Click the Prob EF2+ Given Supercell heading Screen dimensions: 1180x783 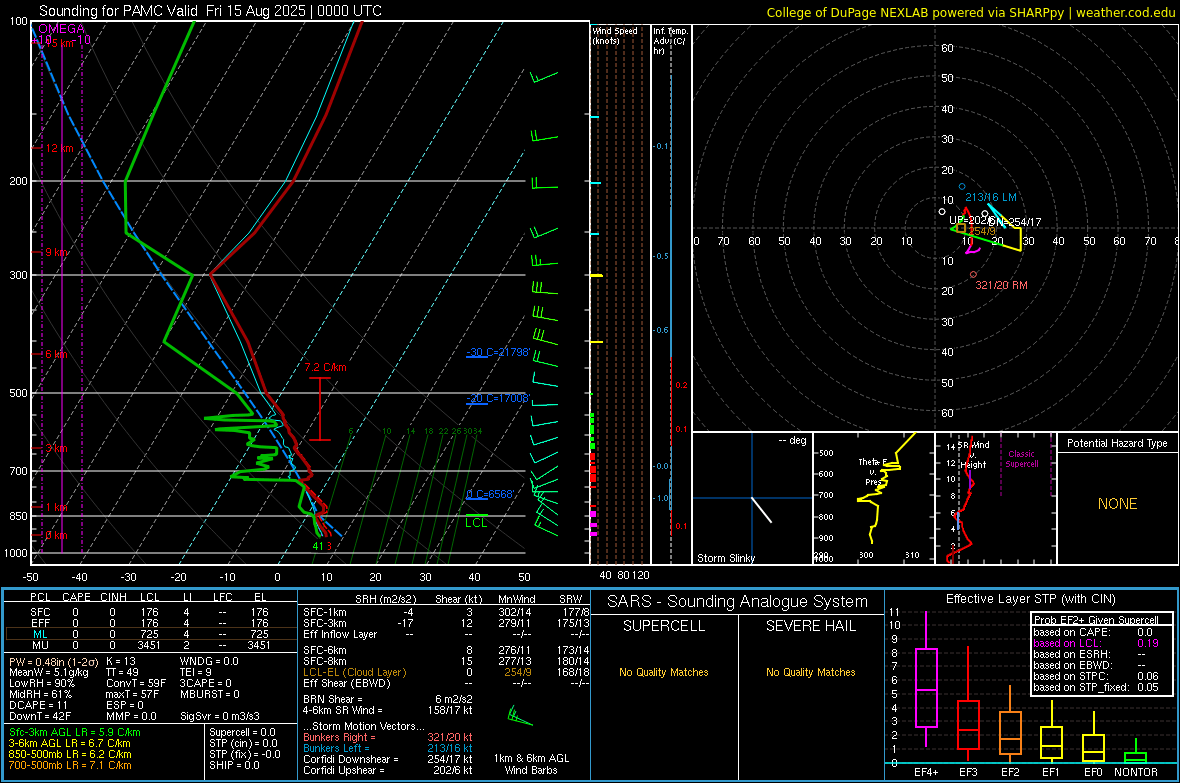pos(1095,620)
